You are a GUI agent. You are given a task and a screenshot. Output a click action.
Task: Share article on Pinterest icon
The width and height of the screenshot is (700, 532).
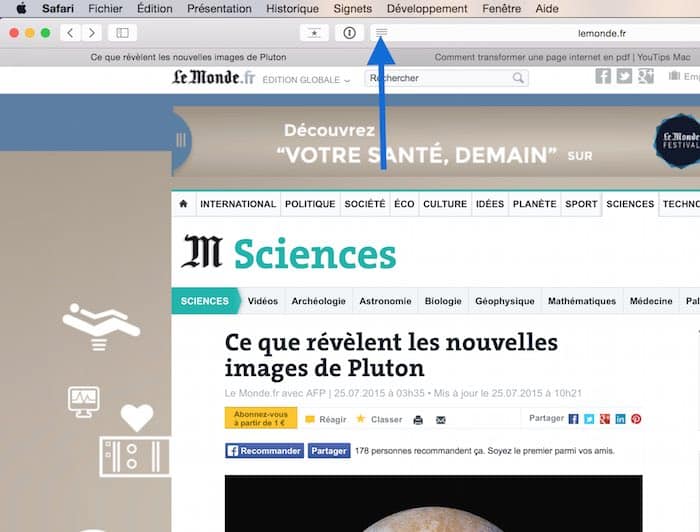636,419
